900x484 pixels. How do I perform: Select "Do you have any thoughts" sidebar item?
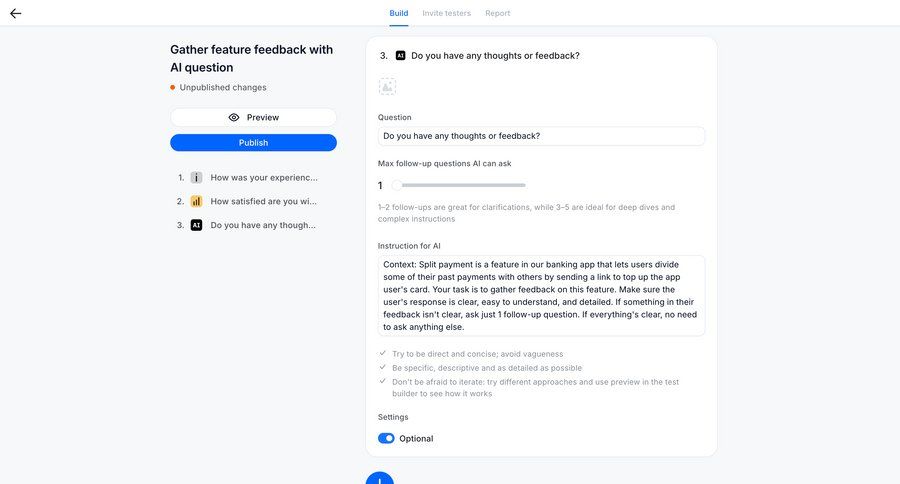[264, 226]
